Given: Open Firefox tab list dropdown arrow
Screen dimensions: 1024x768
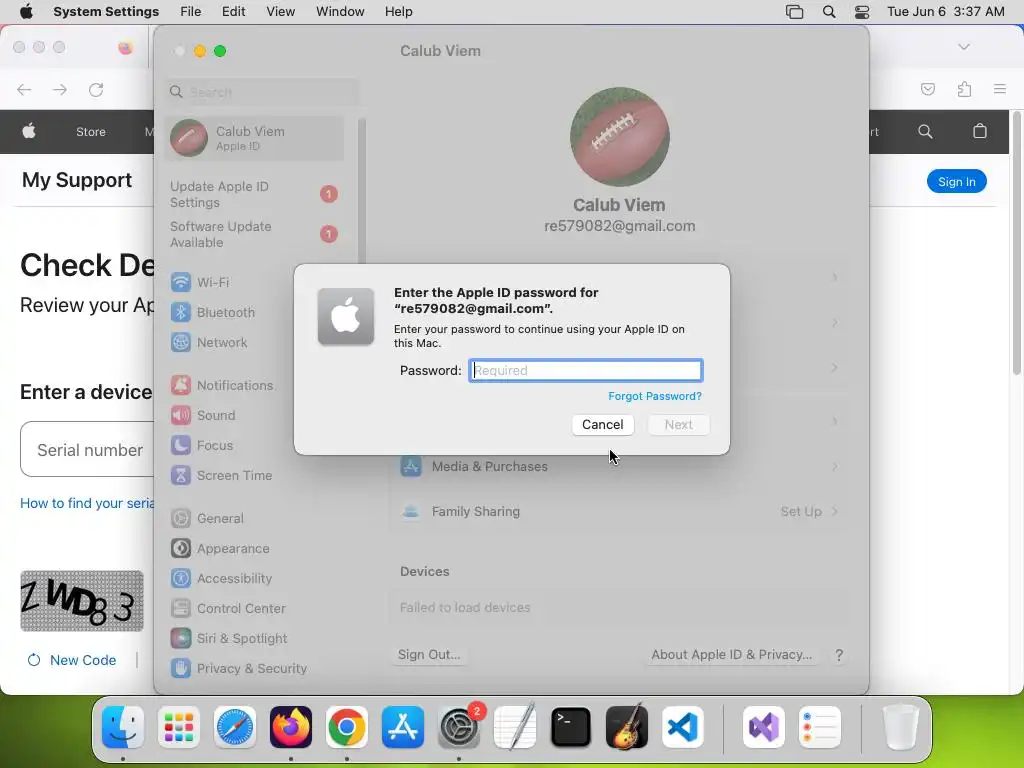Looking at the screenshot, I should [964, 47].
